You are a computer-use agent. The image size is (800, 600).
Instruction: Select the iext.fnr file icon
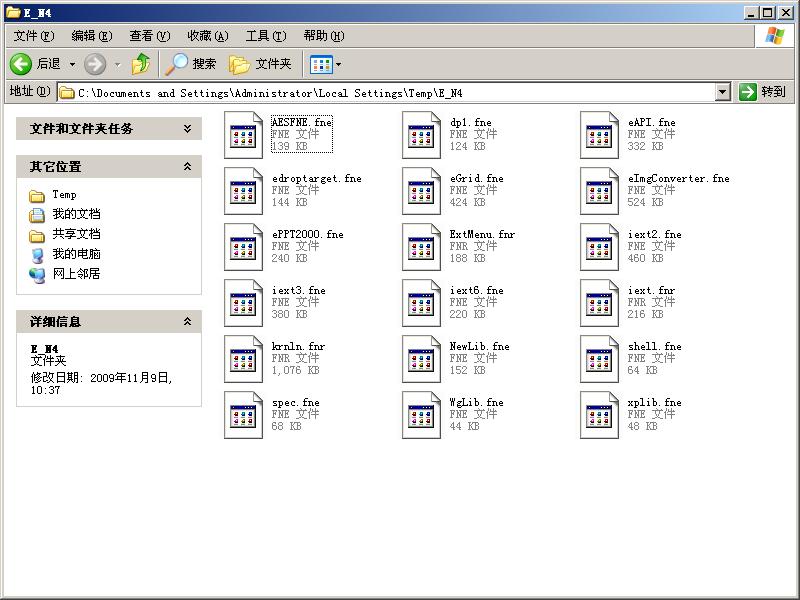pyautogui.click(x=599, y=303)
